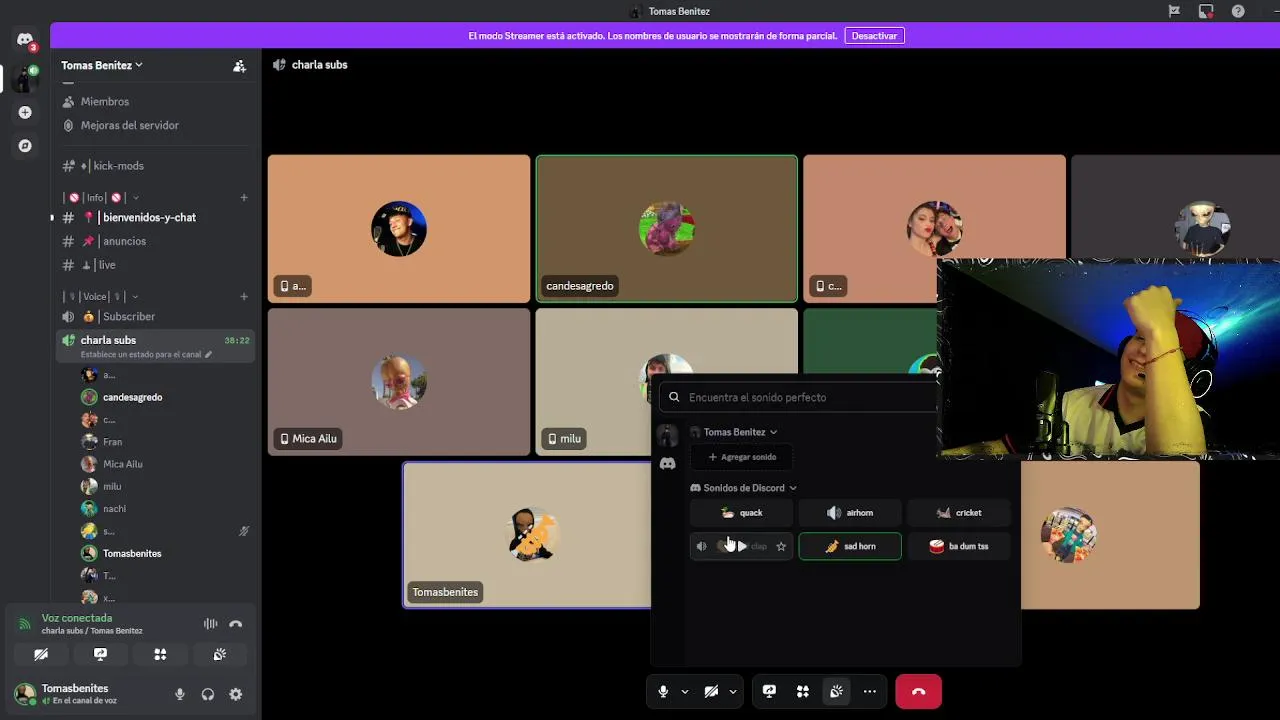Click the Add a Server plus icon
Viewport: 1280px width, 720px height.
(25, 113)
